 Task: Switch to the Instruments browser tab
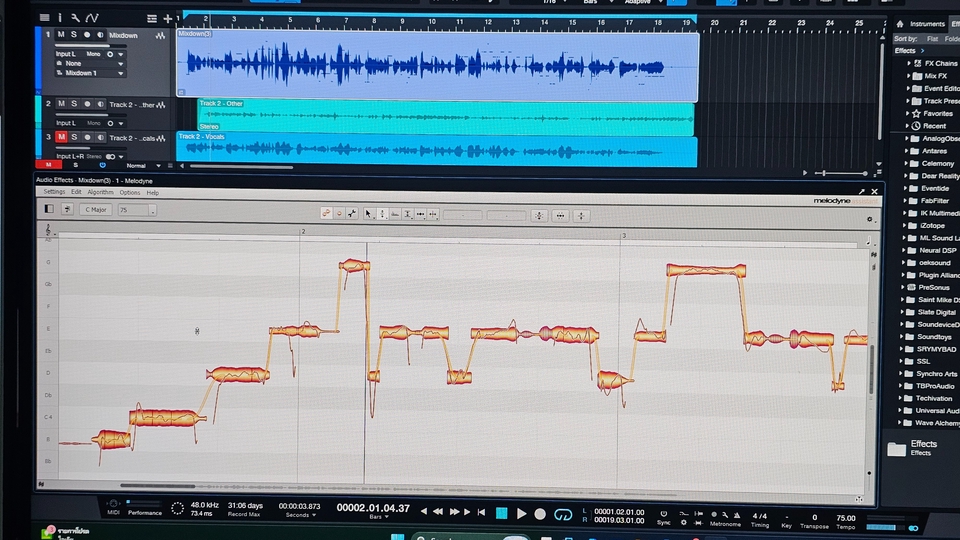pyautogui.click(x=926, y=24)
